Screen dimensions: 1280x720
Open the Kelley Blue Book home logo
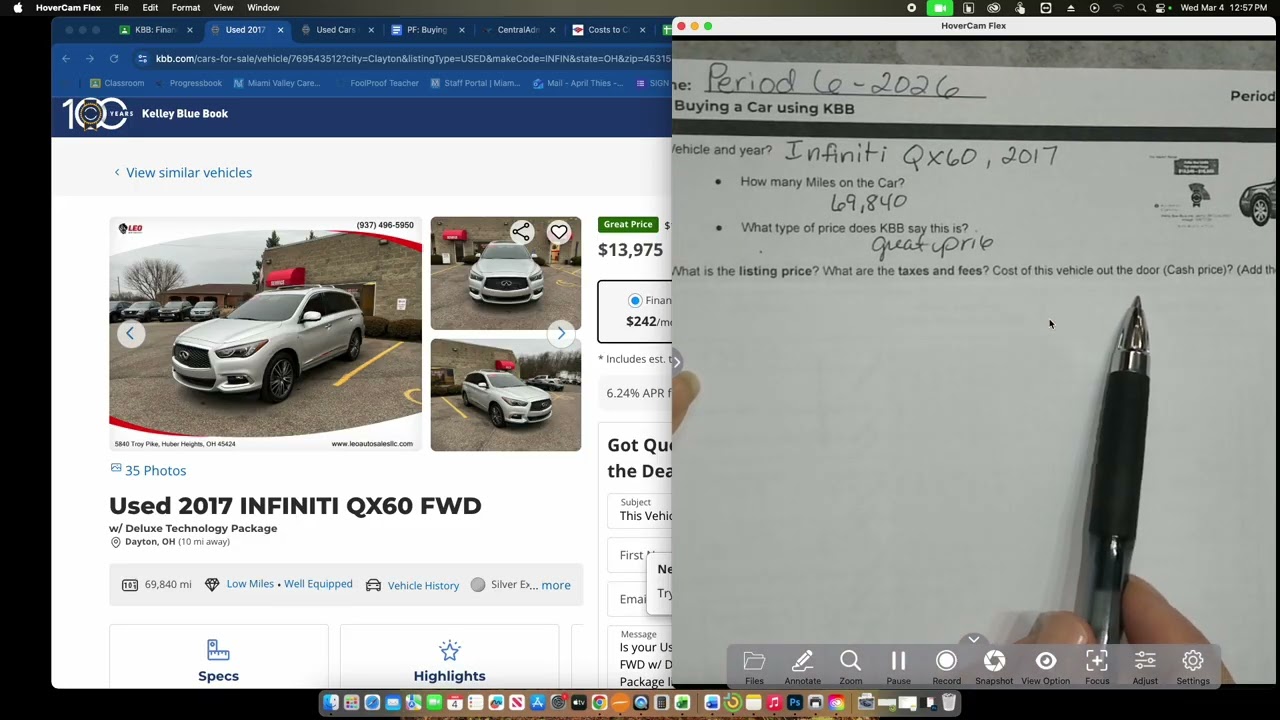point(145,113)
